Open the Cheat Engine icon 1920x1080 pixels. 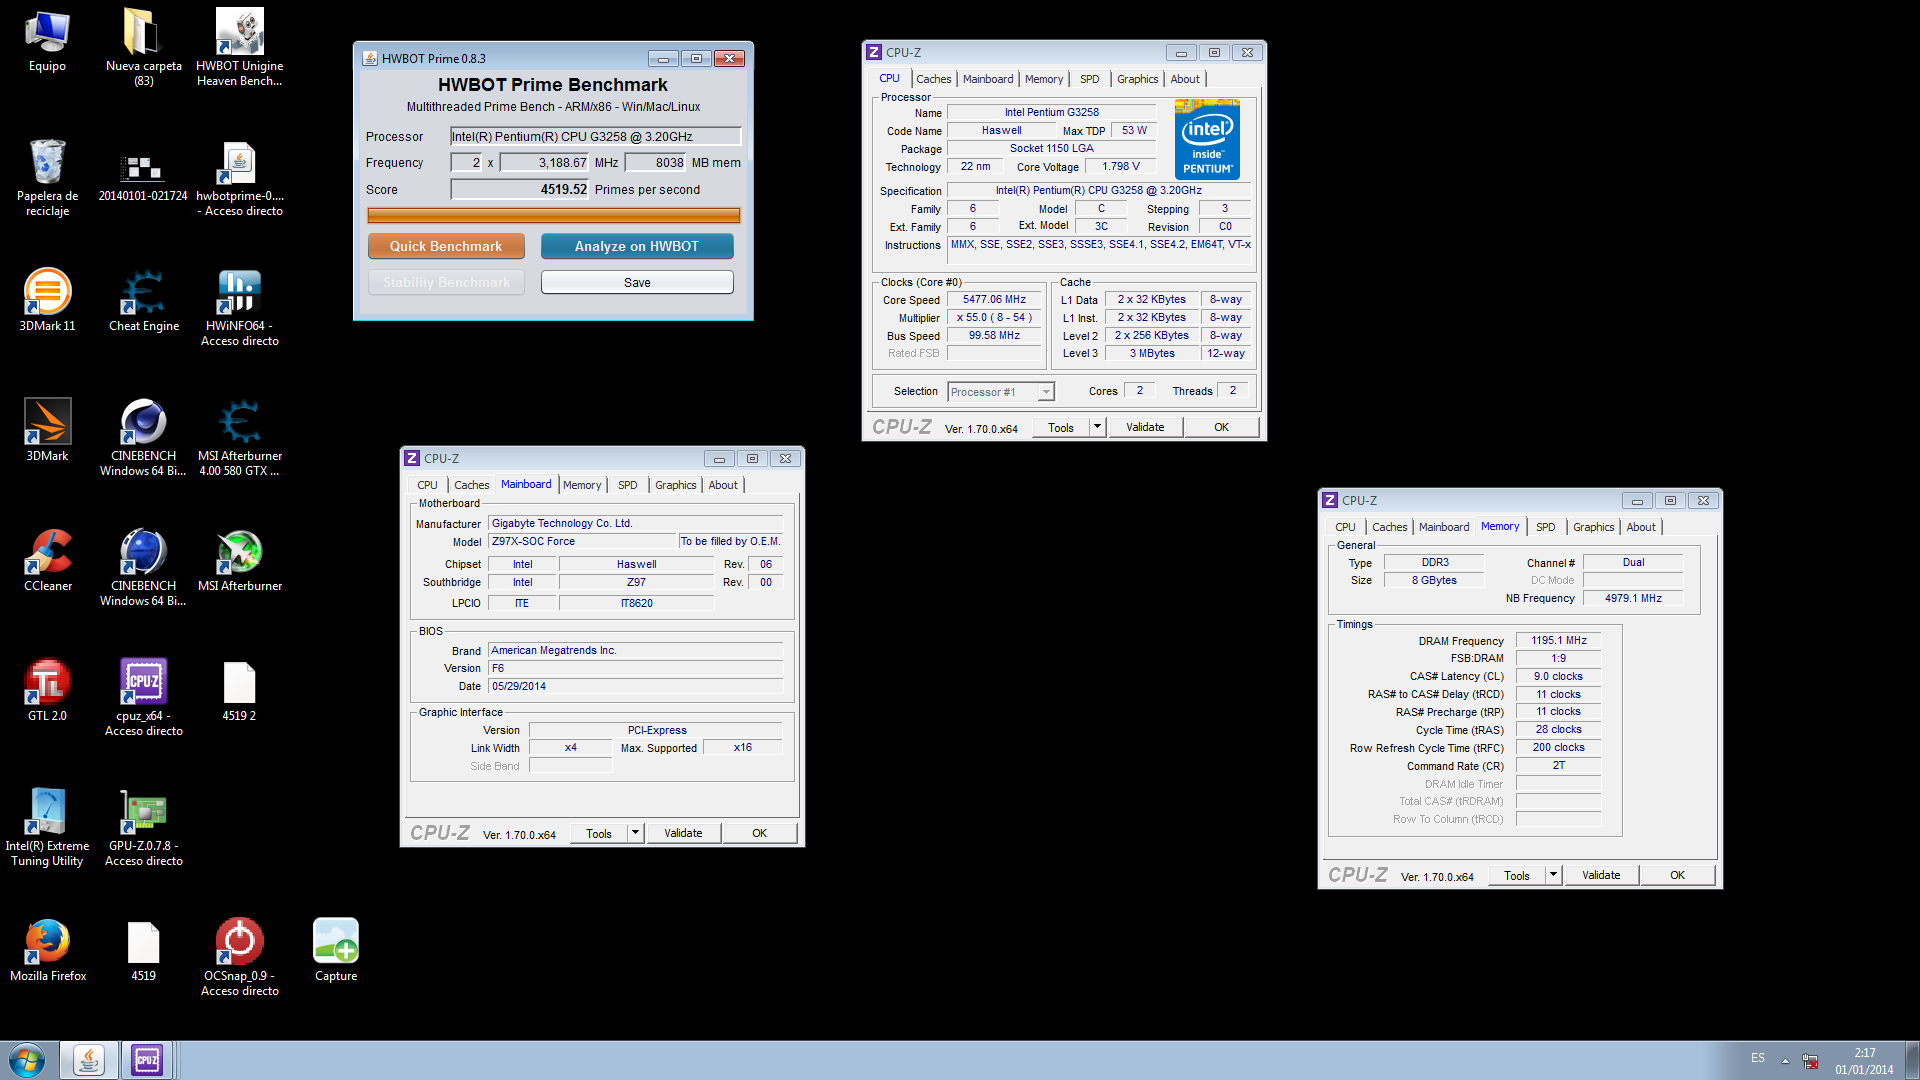point(144,300)
